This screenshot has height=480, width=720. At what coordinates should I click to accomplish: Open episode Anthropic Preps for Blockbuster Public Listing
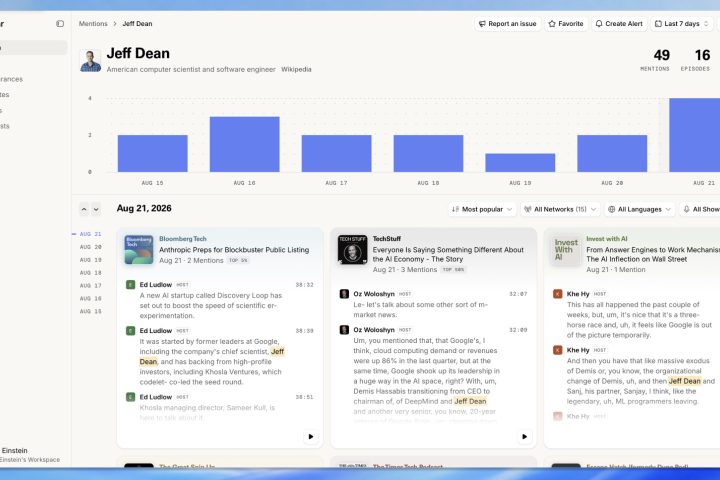tap(234, 250)
